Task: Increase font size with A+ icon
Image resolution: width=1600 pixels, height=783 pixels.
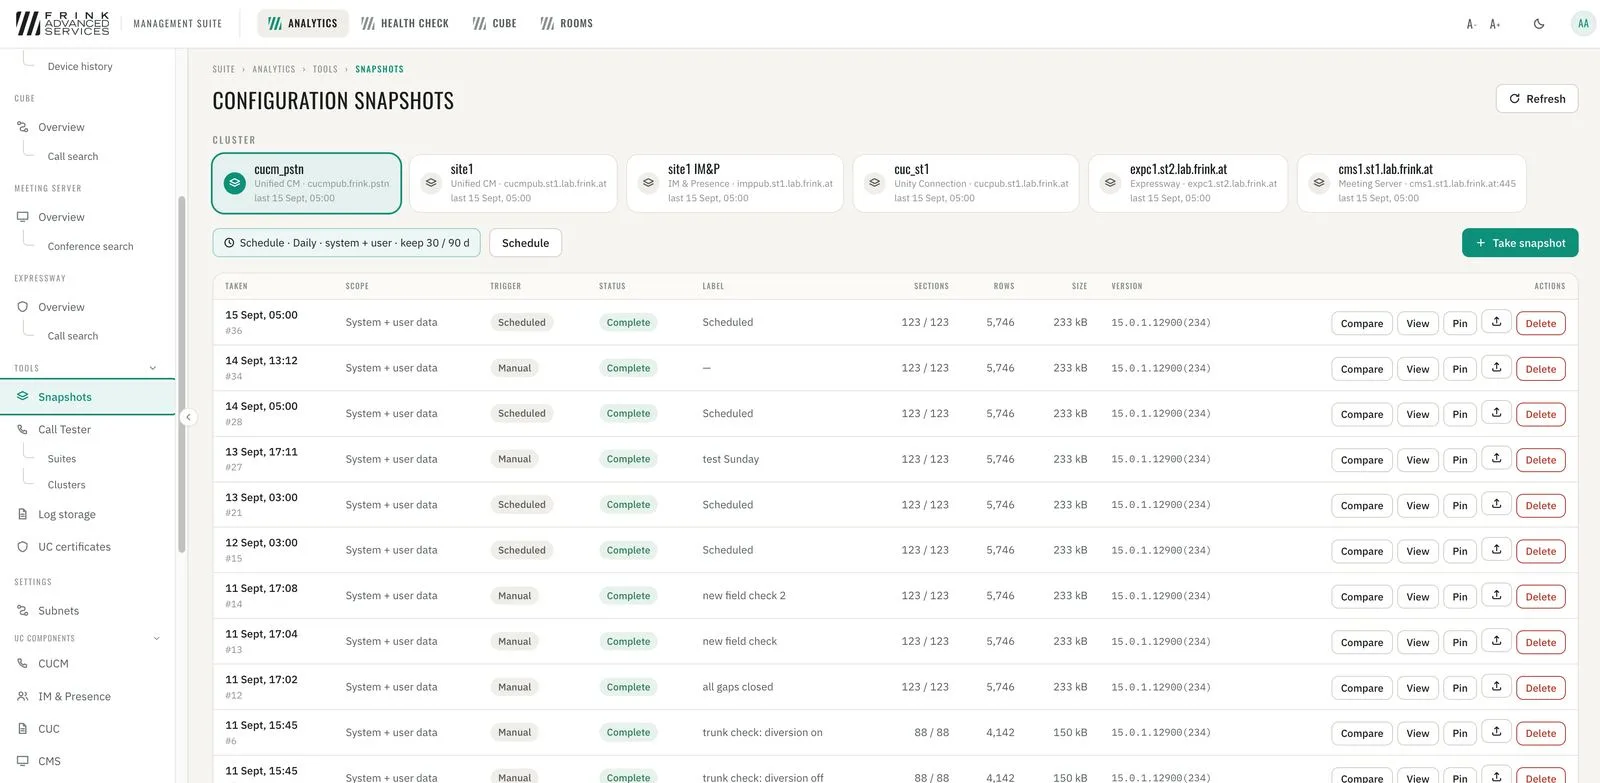Action: pyautogui.click(x=1495, y=24)
